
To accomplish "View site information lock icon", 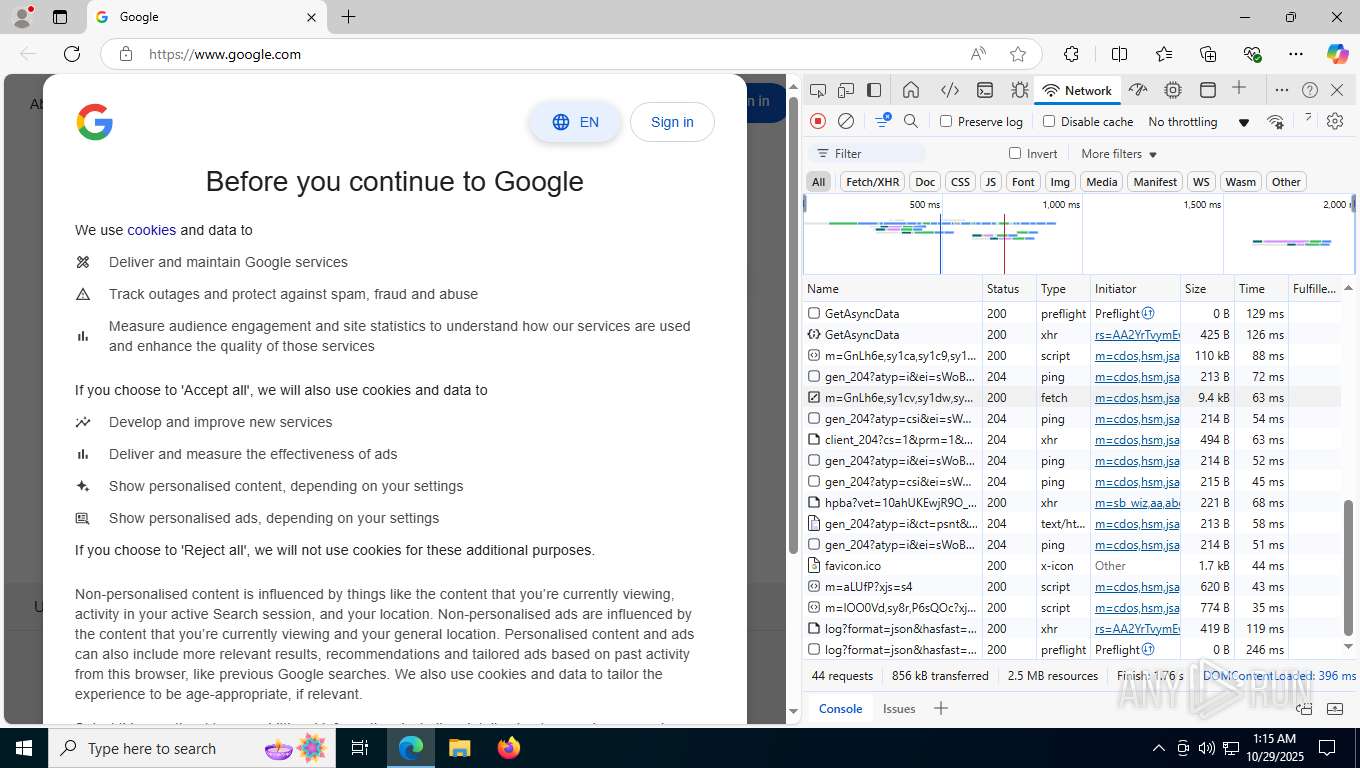I will coord(126,54).
